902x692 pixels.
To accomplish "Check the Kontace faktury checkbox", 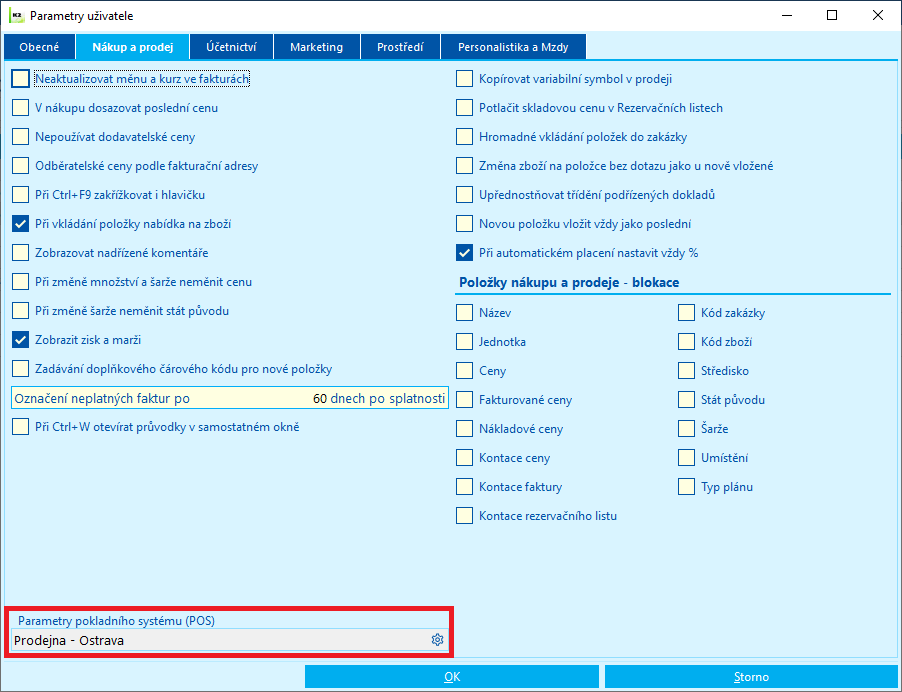I will pyautogui.click(x=464, y=487).
